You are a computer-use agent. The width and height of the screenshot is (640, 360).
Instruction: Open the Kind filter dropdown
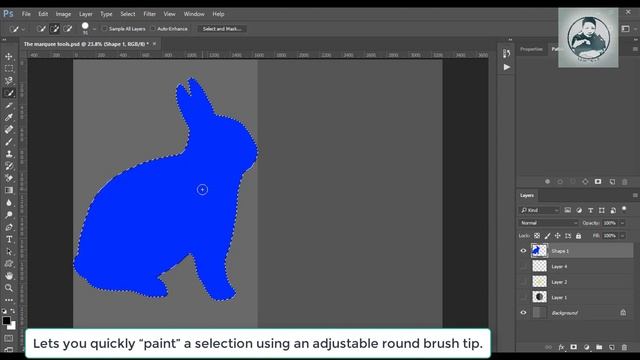(539, 210)
